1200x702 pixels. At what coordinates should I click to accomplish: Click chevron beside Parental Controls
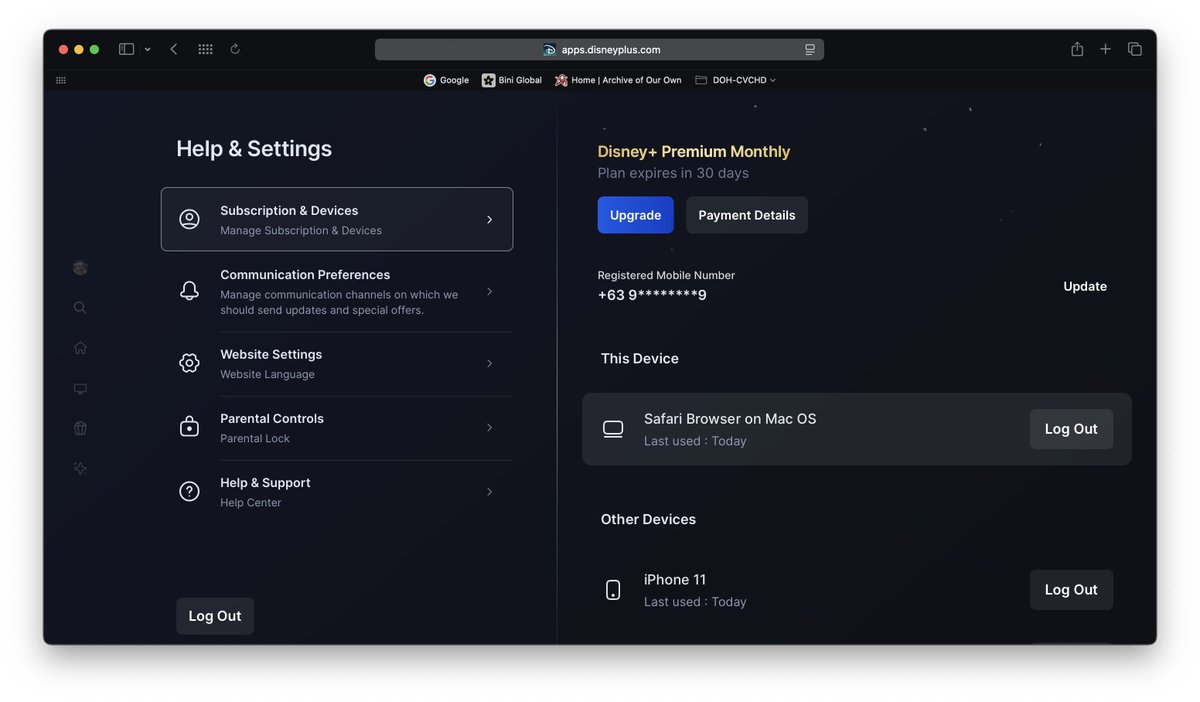point(489,427)
